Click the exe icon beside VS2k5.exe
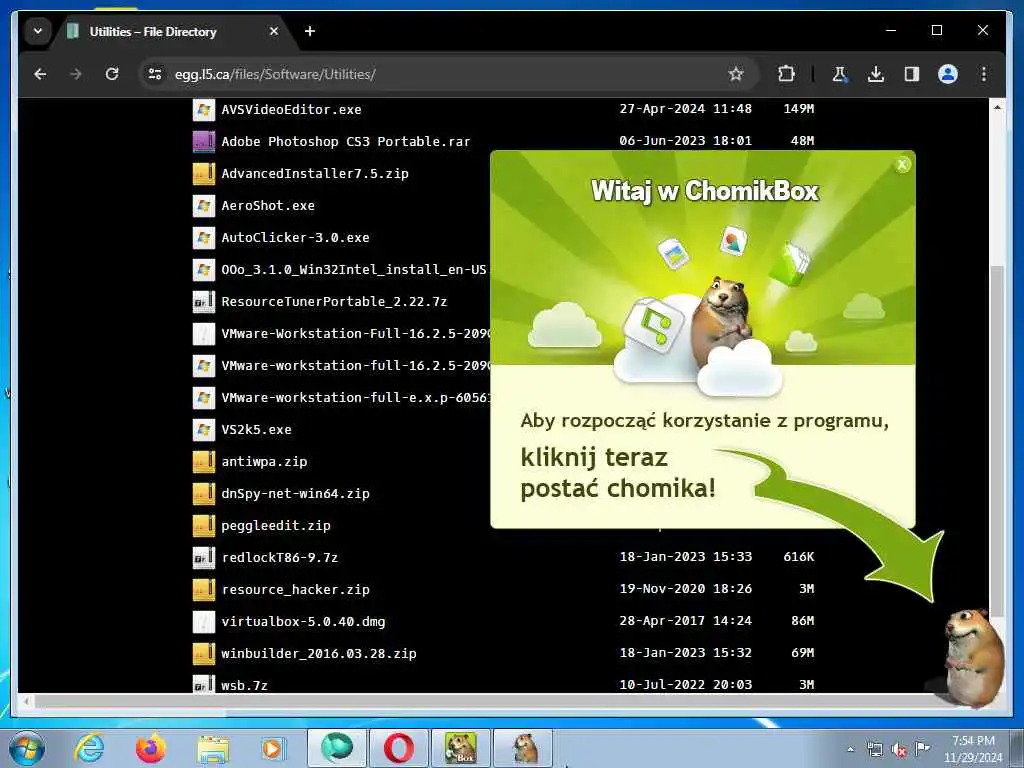 coord(204,430)
